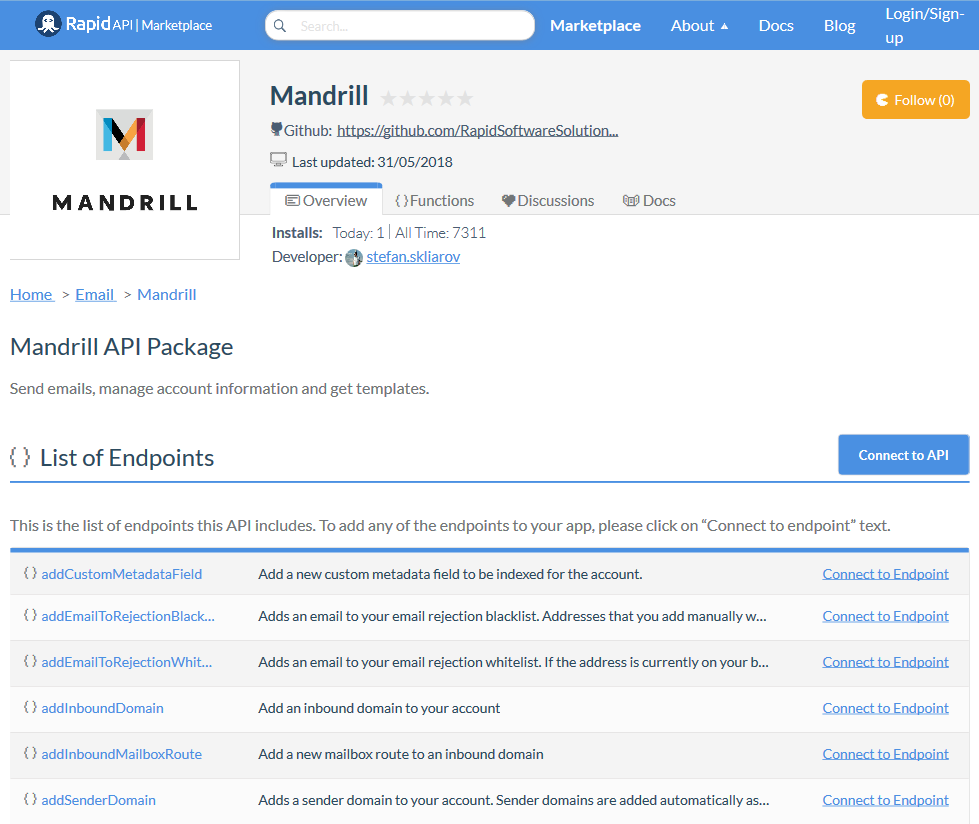Image resolution: width=979 pixels, height=824 pixels.
Task: Switch to the Discussions tab
Action: pos(548,200)
